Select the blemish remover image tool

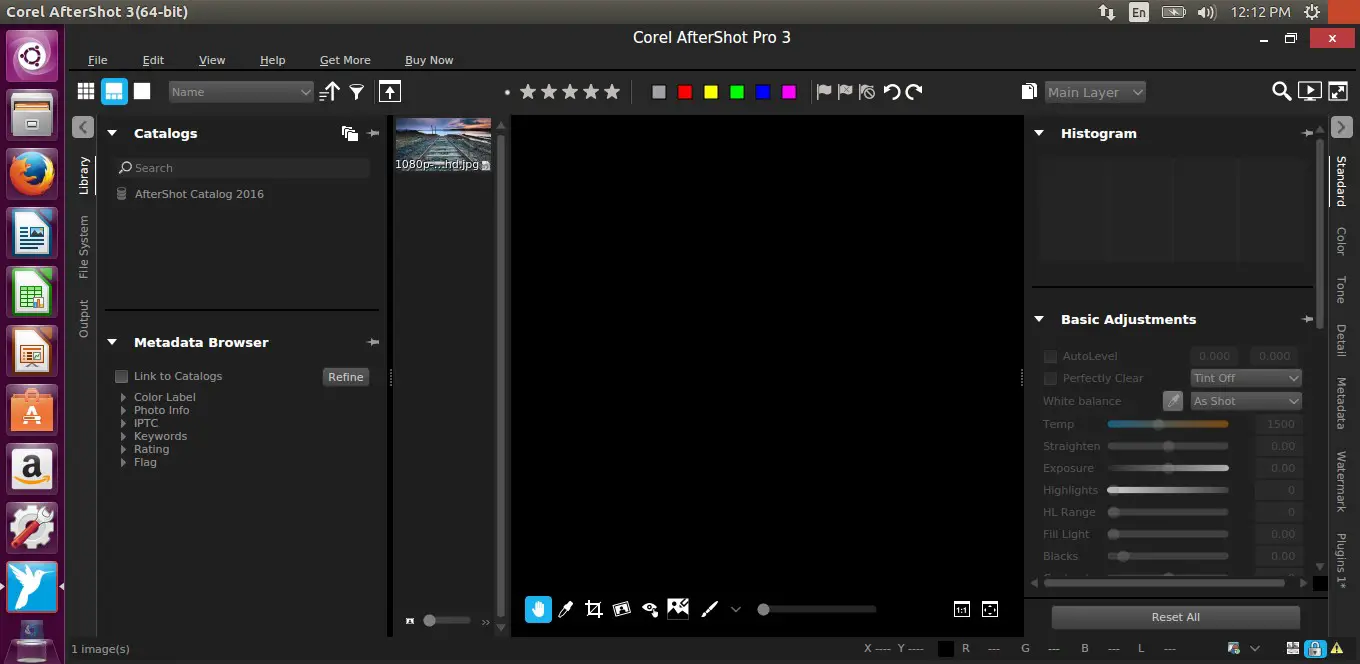pos(678,608)
